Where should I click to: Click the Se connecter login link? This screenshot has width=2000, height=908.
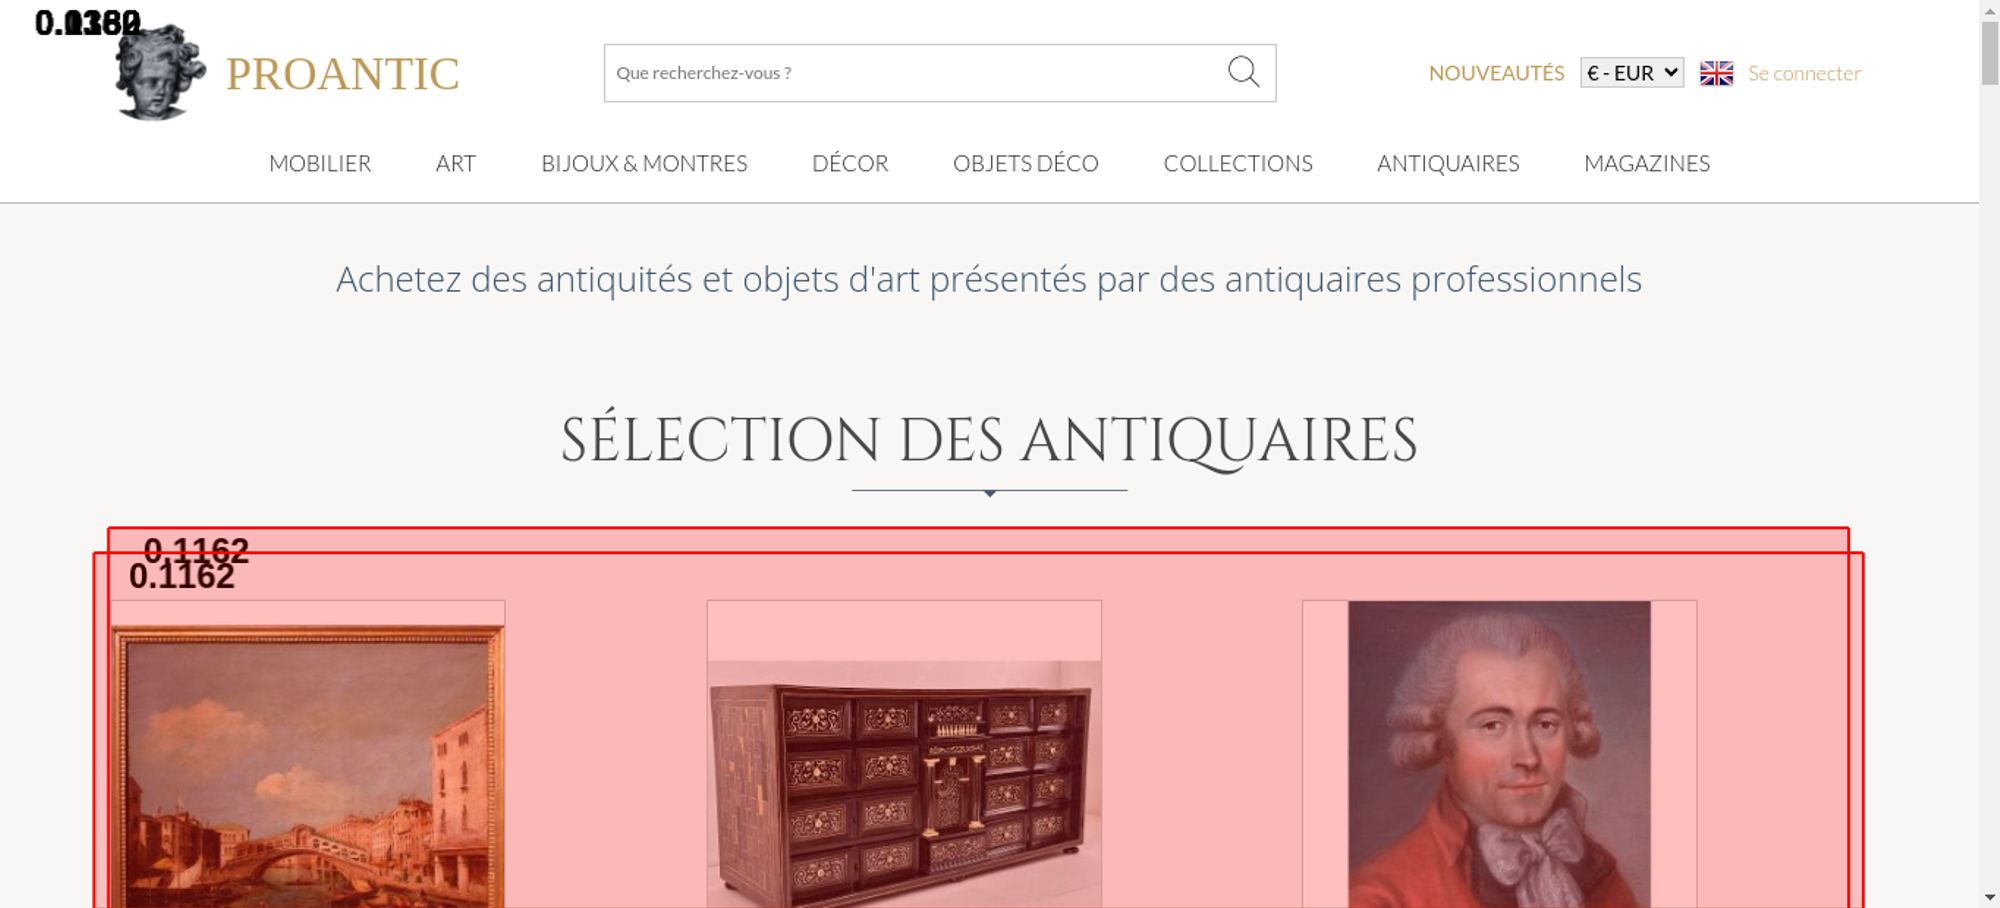[1804, 73]
